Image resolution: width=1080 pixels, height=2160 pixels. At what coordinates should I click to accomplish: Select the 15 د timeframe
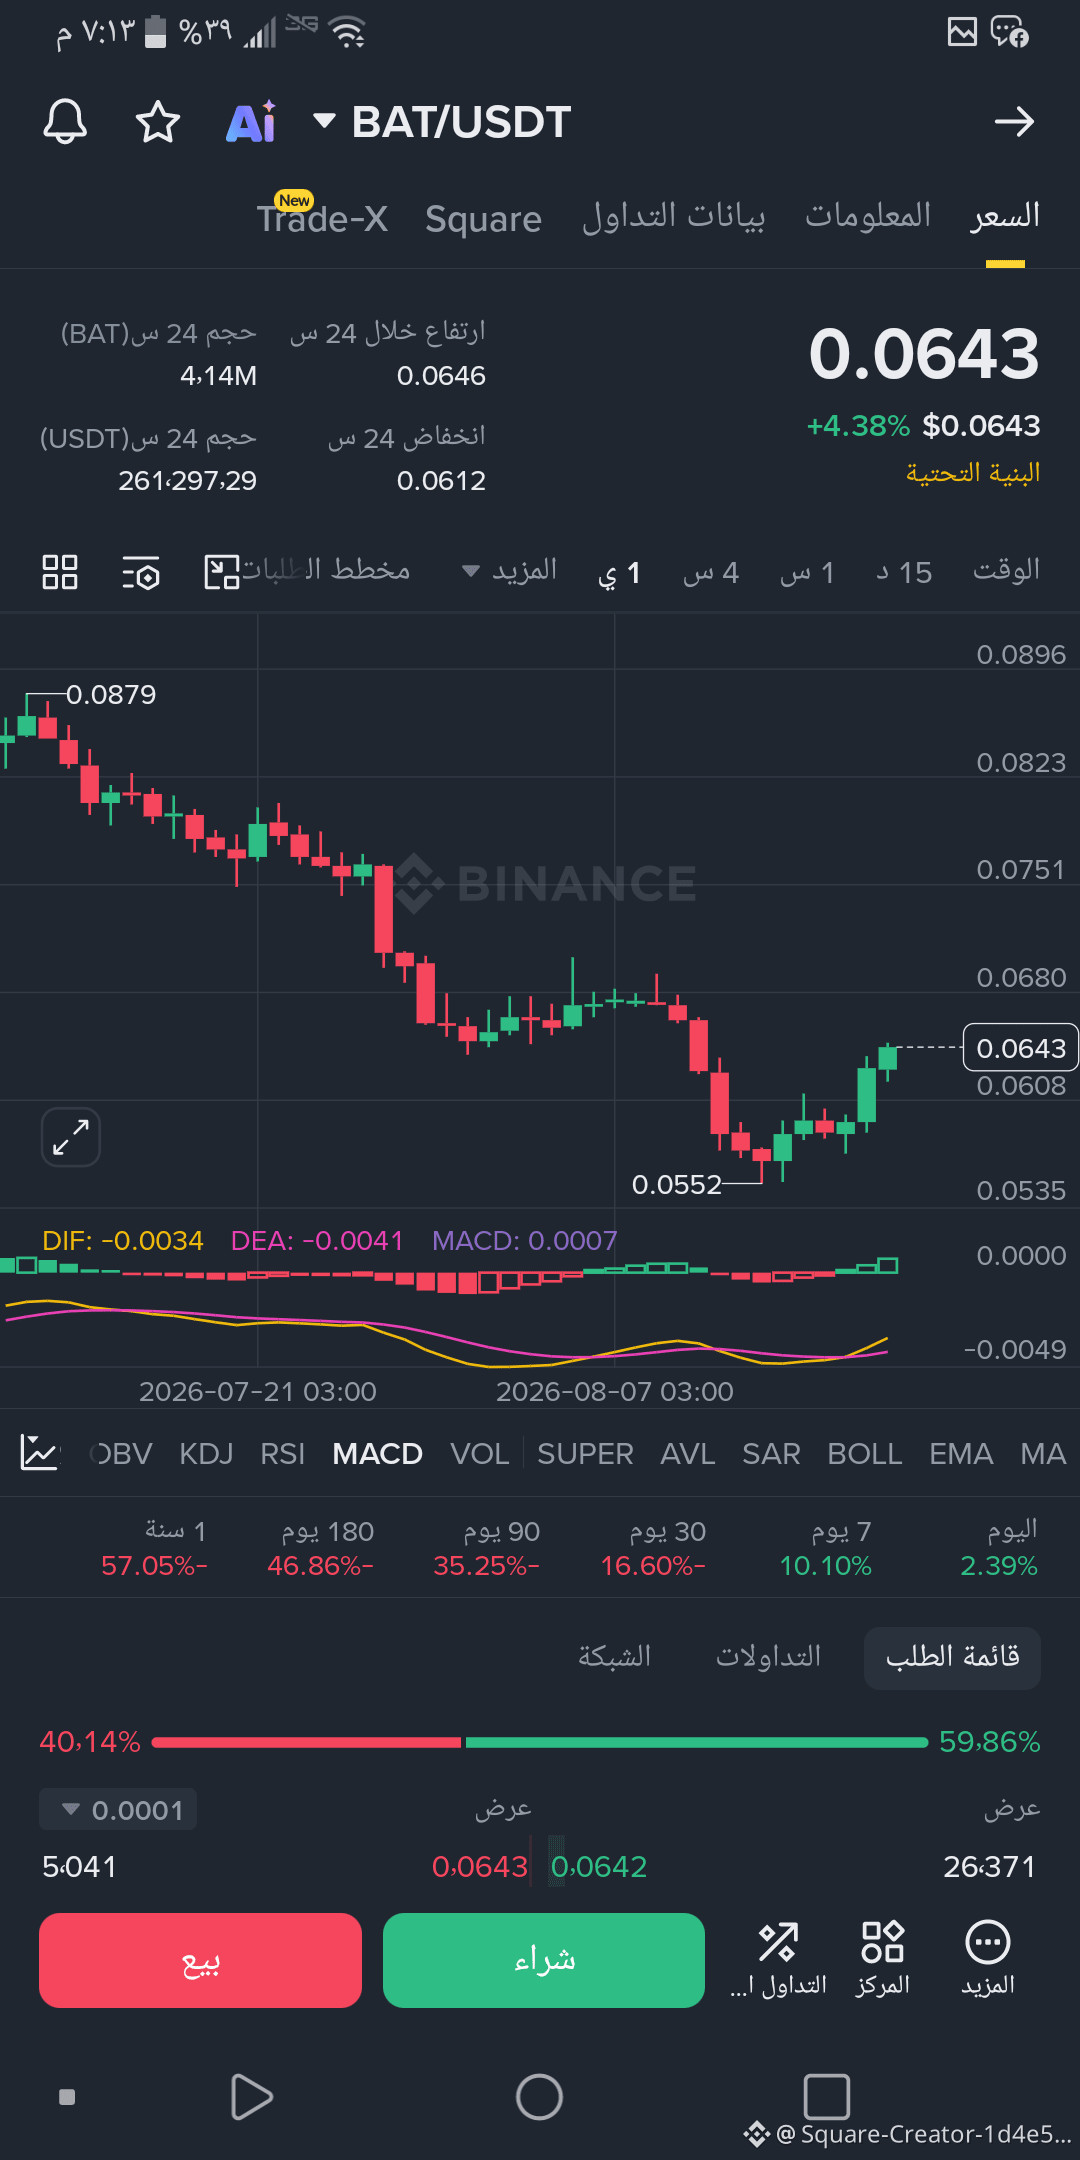[x=904, y=573]
